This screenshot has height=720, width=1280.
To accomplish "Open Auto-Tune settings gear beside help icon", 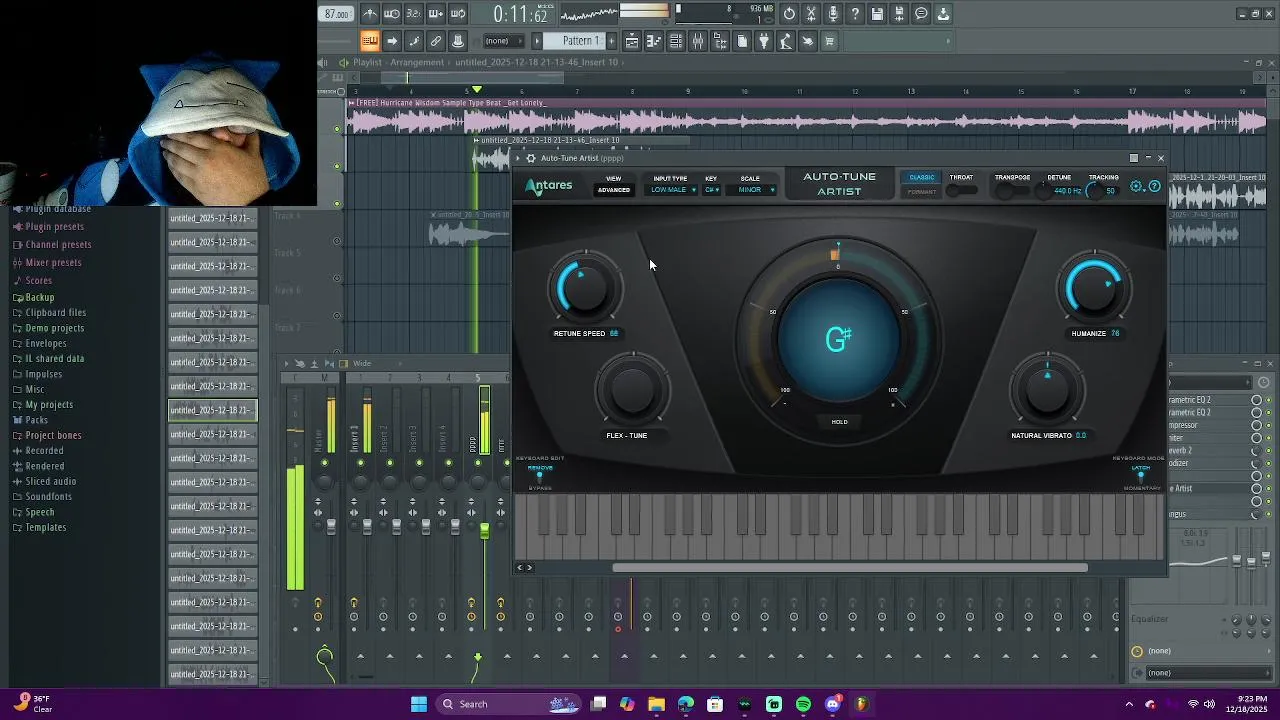I will coord(1137,186).
